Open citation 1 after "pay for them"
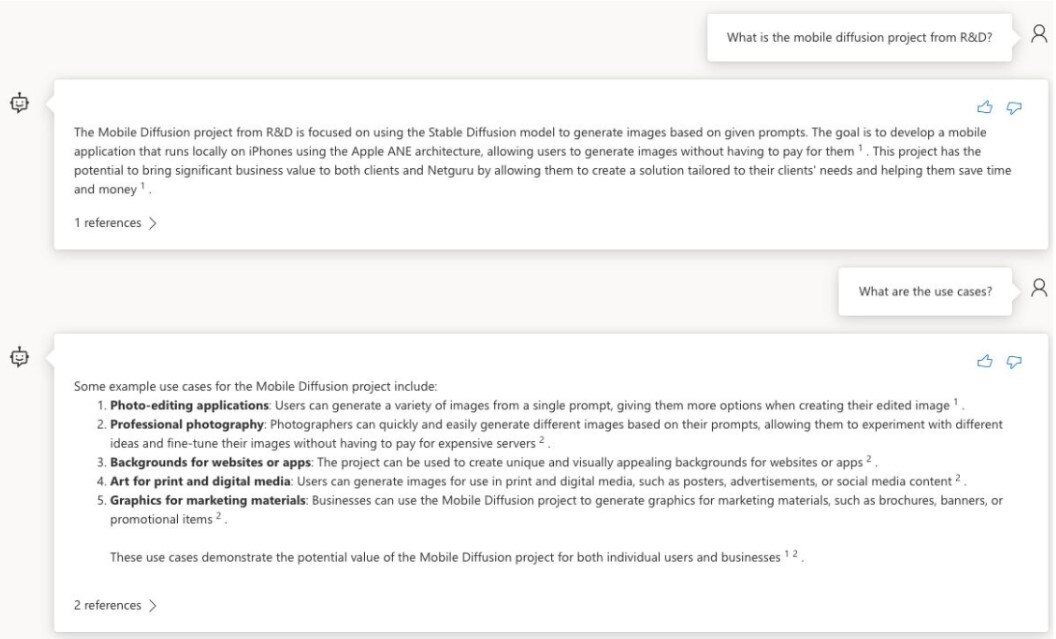 point(860,148)
